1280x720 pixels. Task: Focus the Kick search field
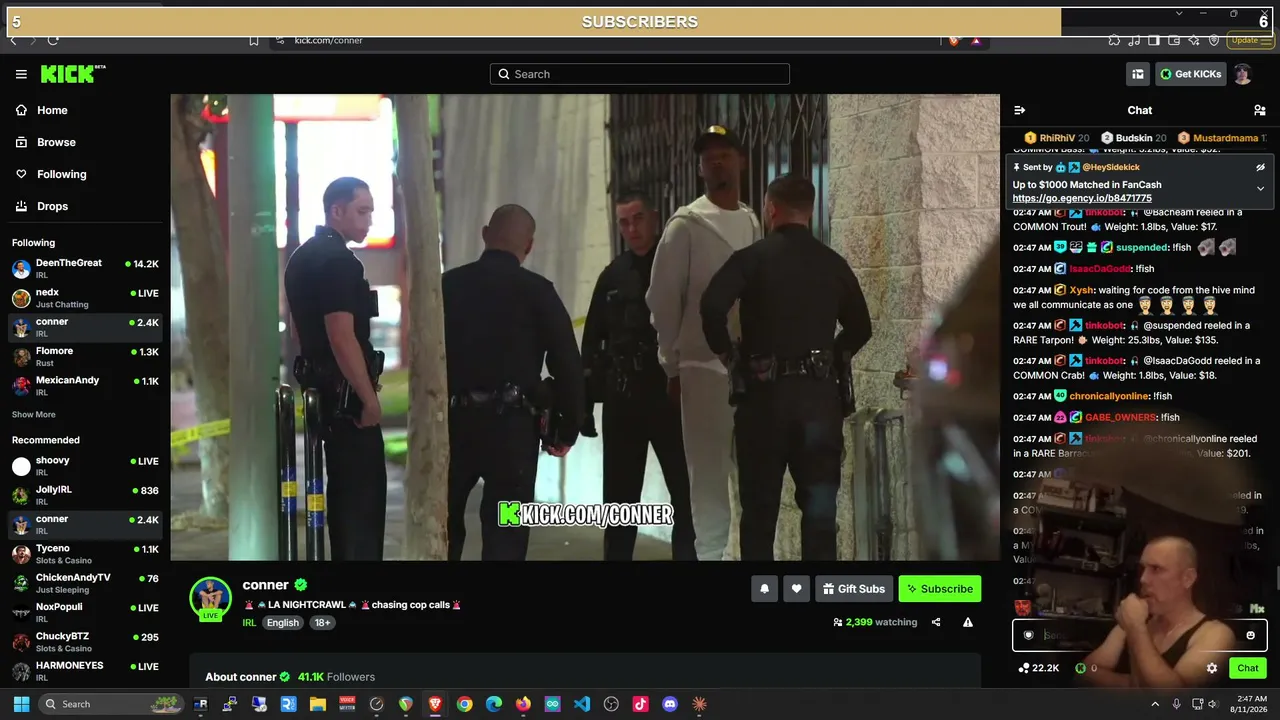point(640,74)
